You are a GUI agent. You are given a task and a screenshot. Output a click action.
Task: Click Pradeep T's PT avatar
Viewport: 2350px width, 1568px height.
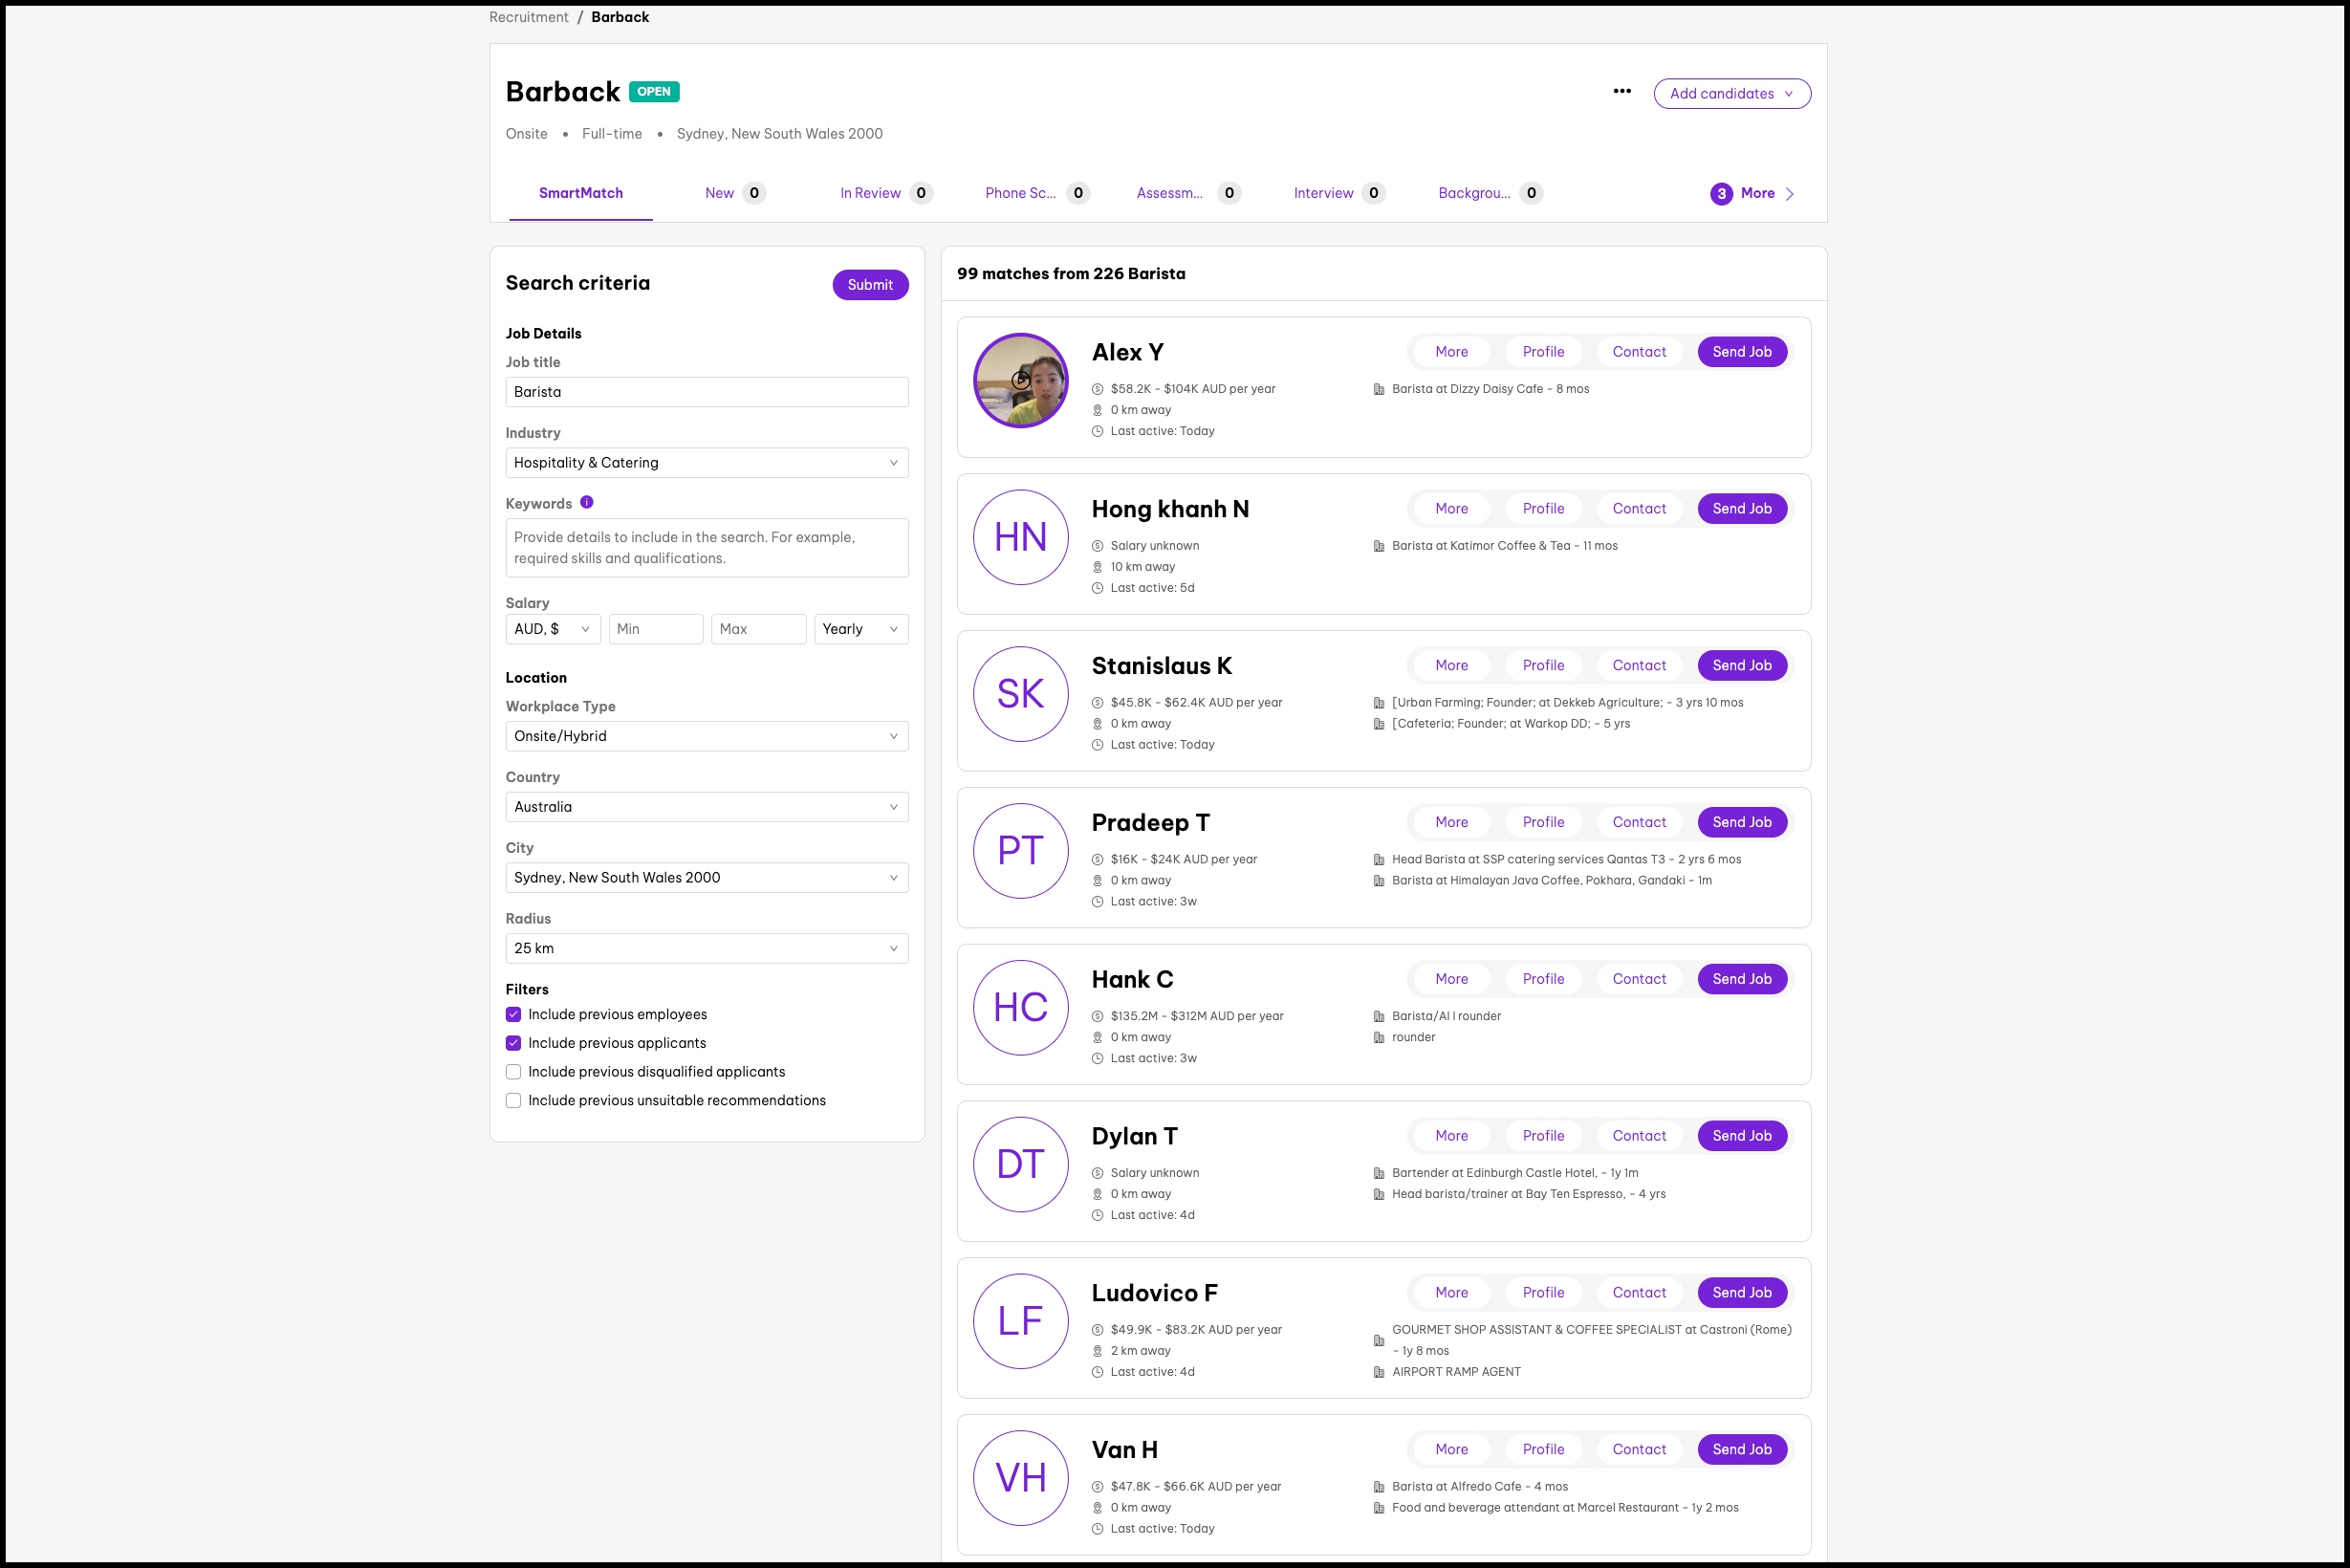1020,851
